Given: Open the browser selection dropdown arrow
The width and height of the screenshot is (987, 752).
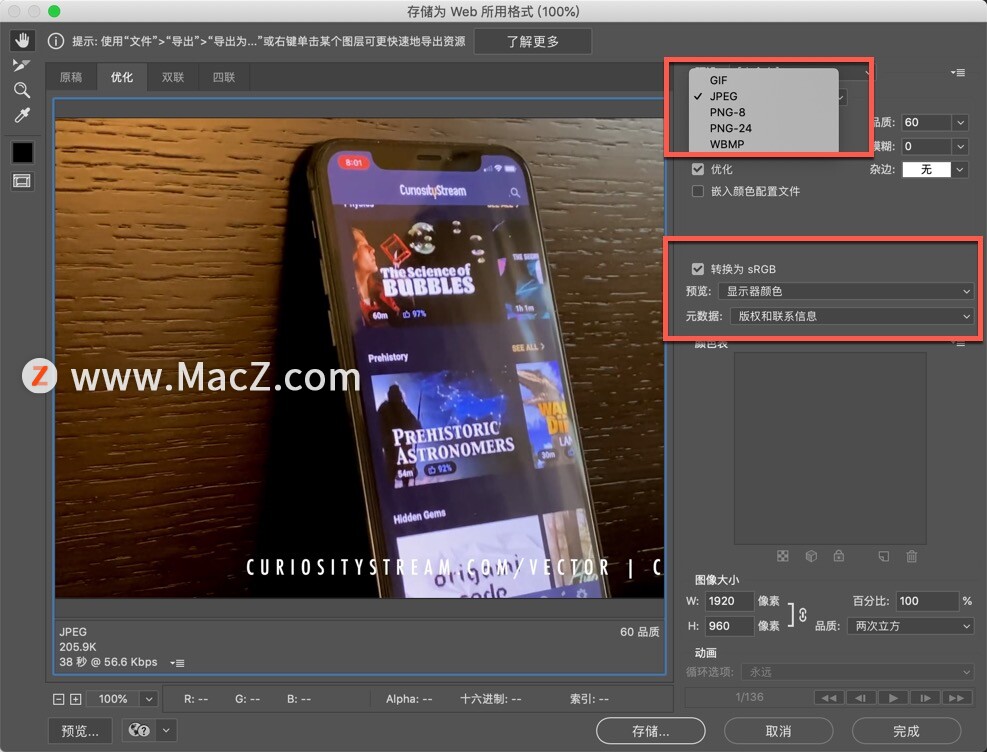Looking at the screenshot, I should (x=166, y=730).
